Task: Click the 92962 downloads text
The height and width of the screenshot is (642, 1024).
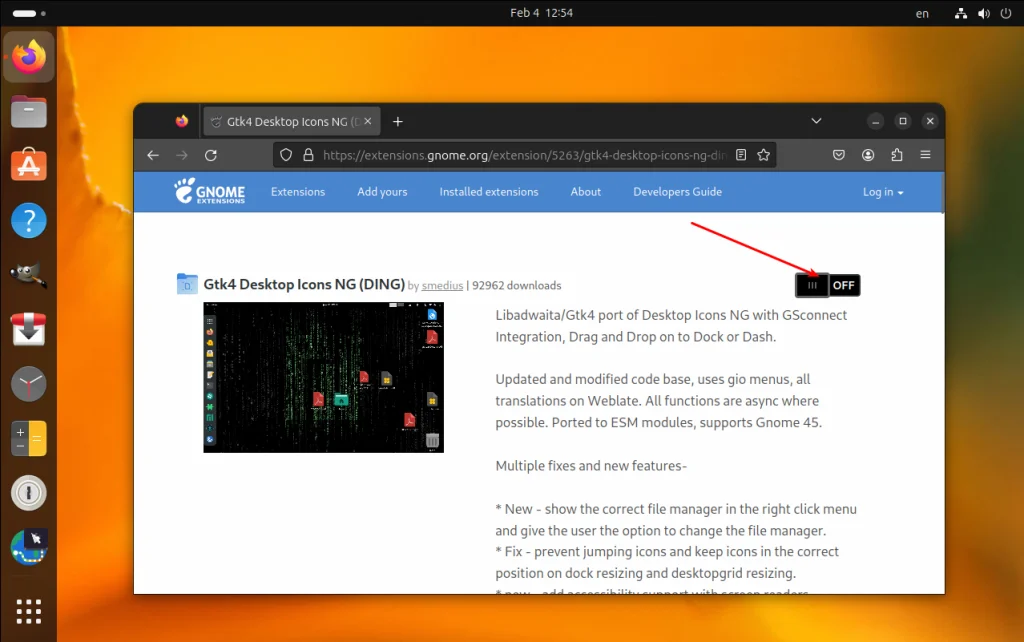Action: tap(517, 285)
